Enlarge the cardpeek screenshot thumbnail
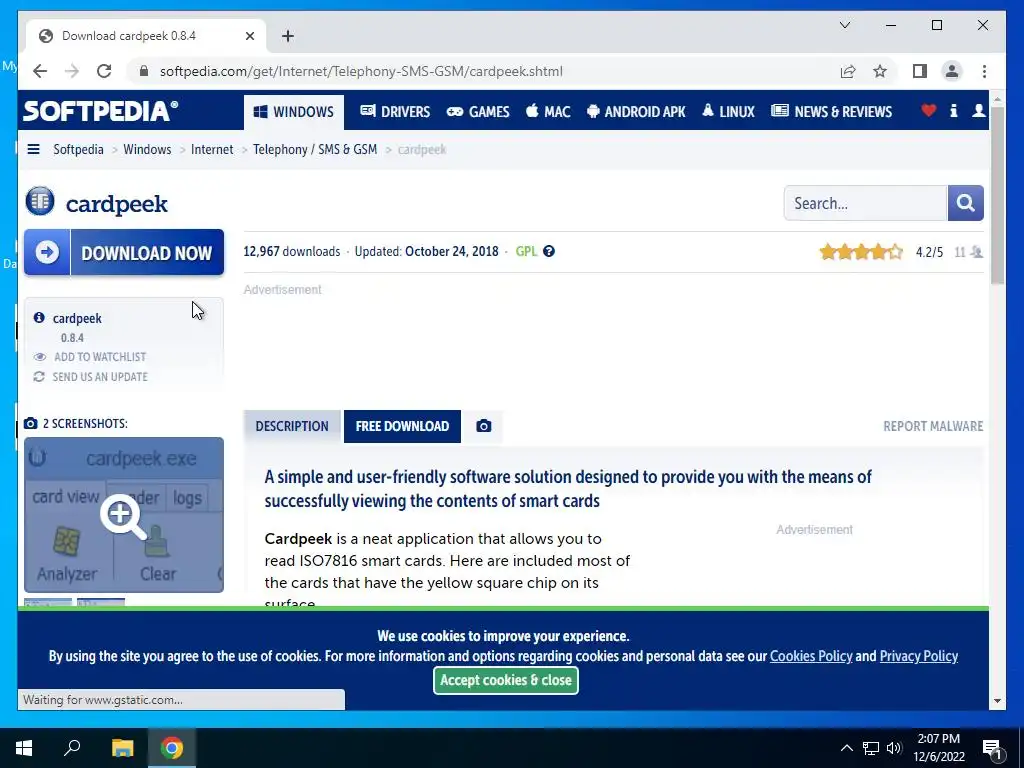Screen dimensions: 1024x768 (x=124, y=515)
